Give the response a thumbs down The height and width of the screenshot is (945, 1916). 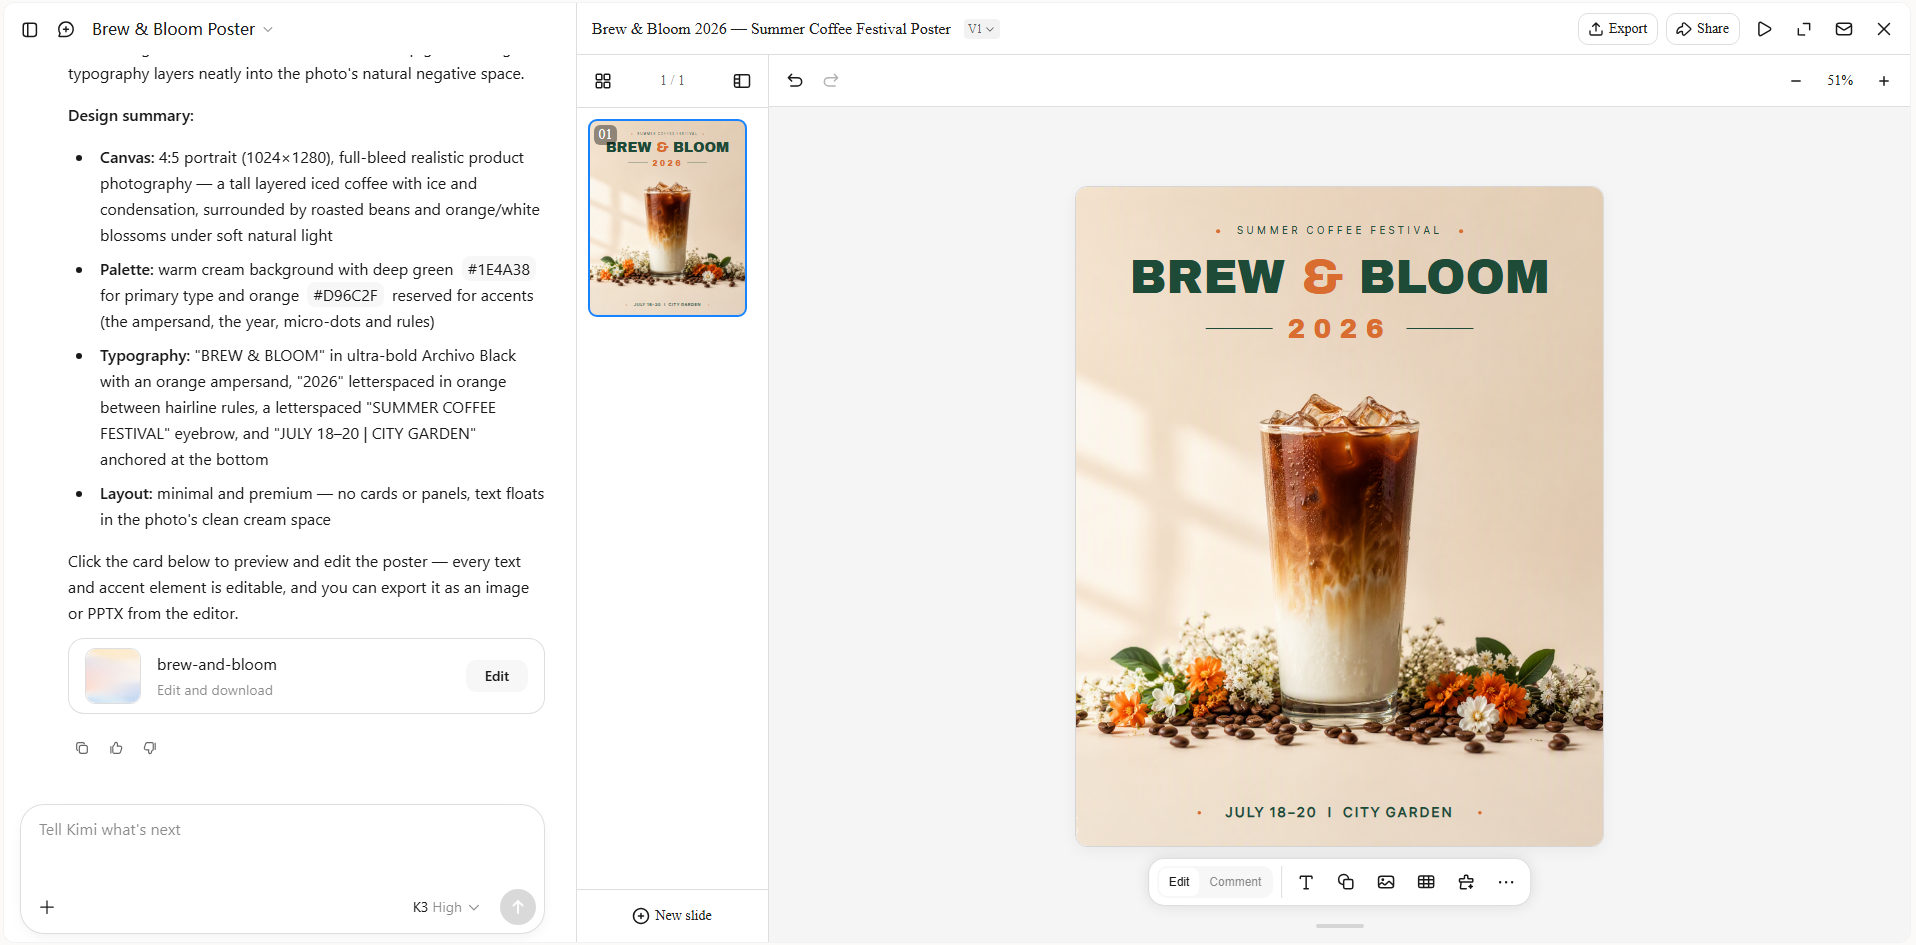[150, 748]
